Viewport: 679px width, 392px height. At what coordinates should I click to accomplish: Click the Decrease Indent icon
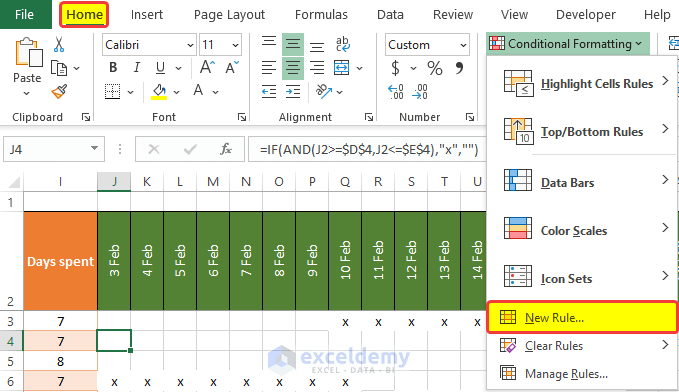coord(269,91)
